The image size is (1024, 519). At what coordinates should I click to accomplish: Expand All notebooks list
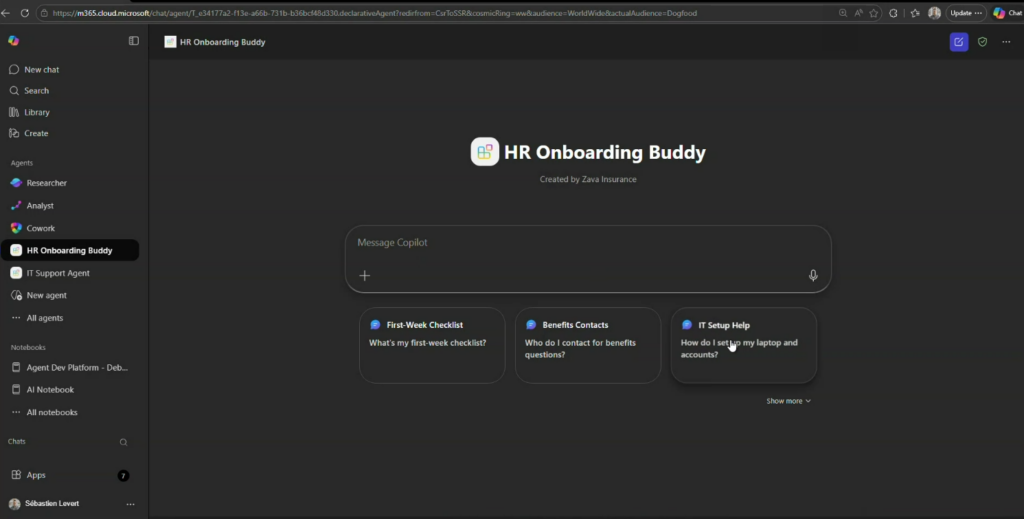click(51, 412)
